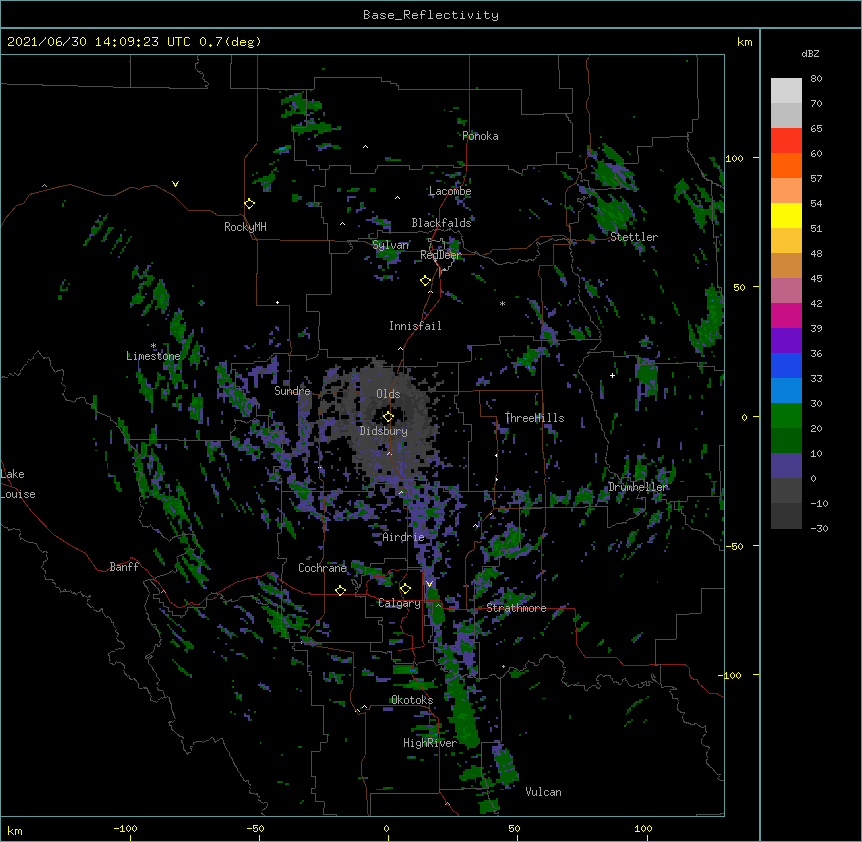Click the Limestone label
The height and width of the screenshot is (842, 862).
tap(153, 356)
